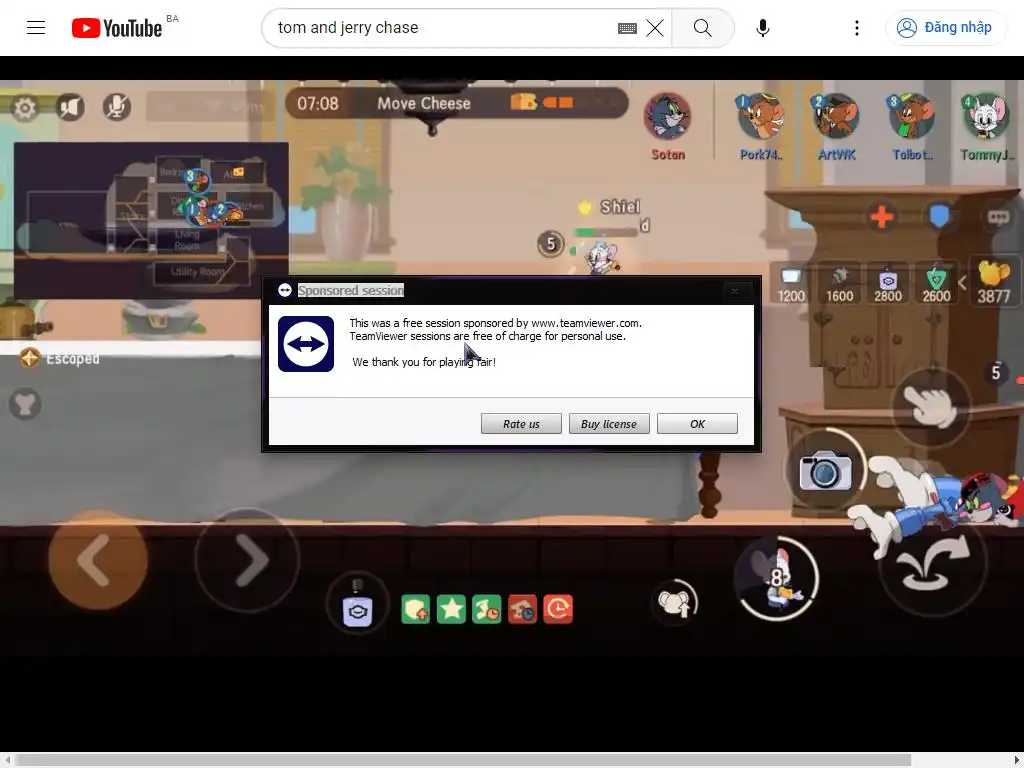Select player 4 white mouse avatar TommyJ
This screenshot has height=768, width=1024.
coord(985,116)
